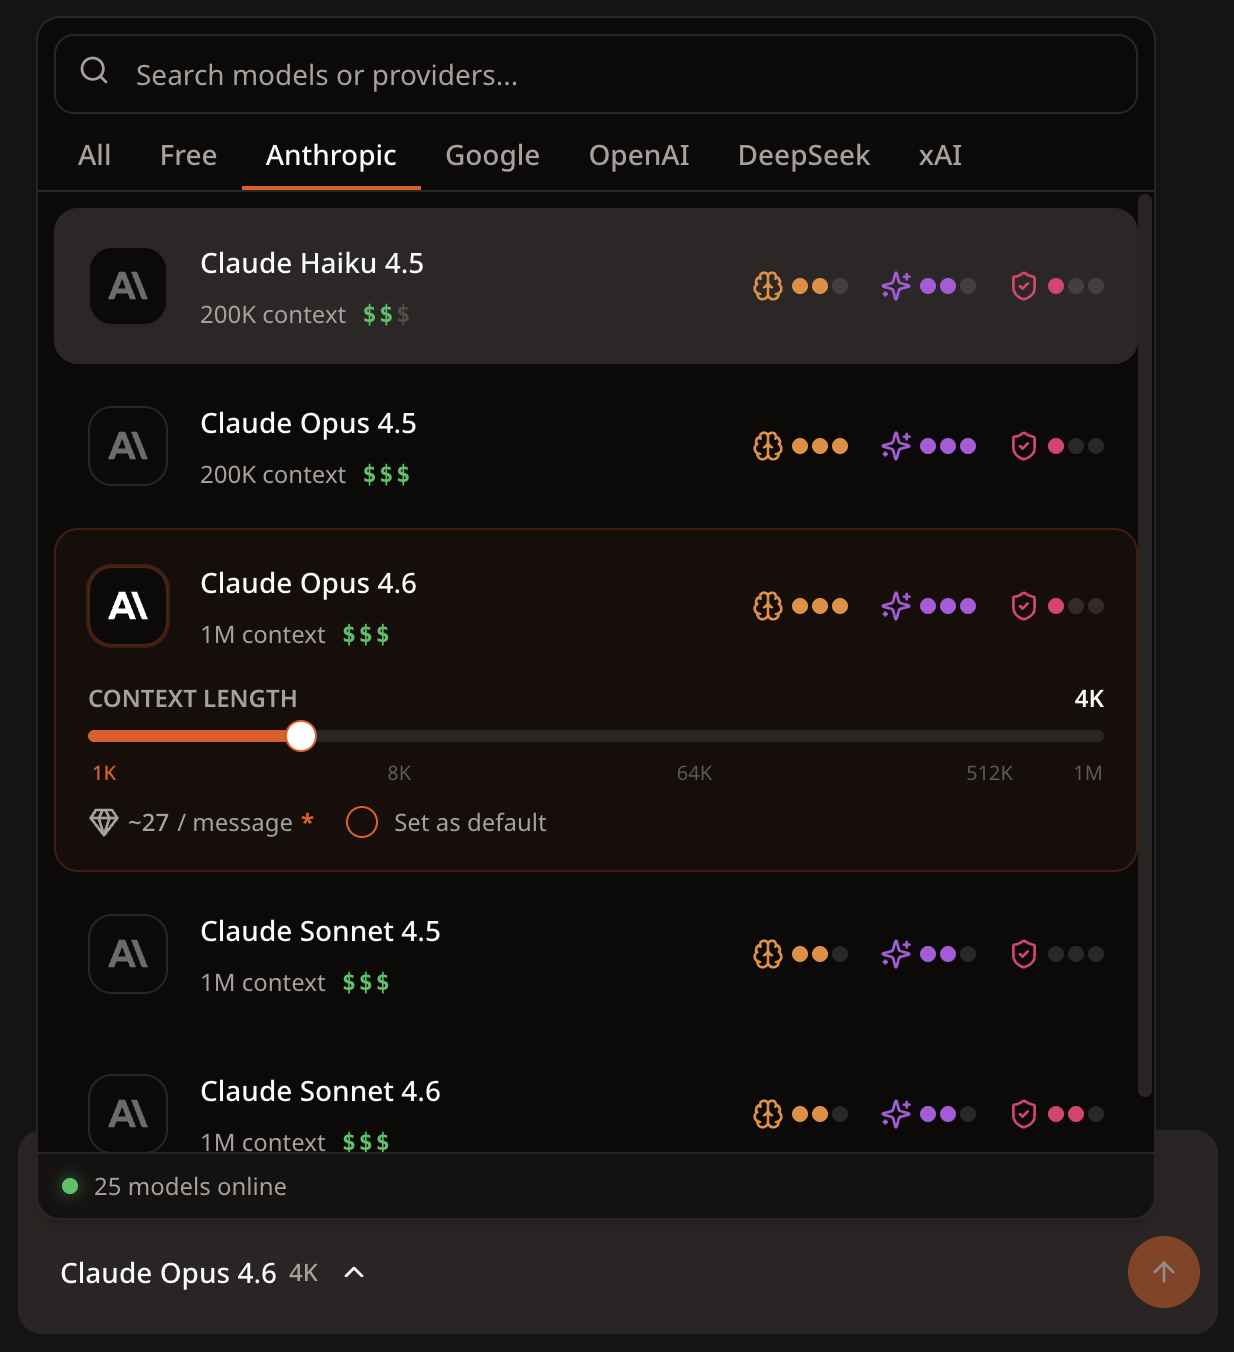
Task: Click the brain icon on Claude Opus 4.5
Action: click(x=768, y=446)
